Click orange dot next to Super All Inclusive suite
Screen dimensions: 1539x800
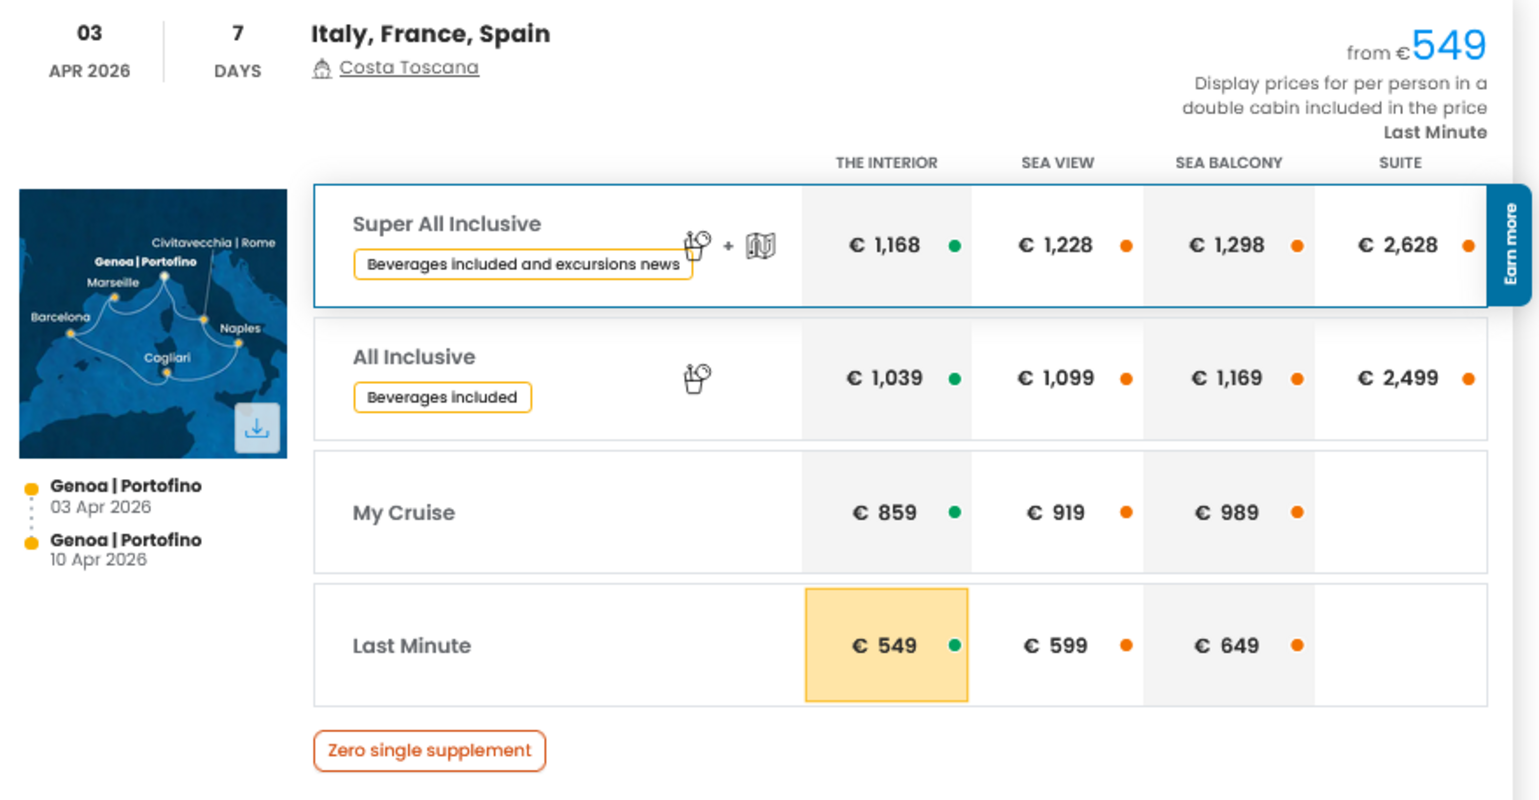(x=1468, y=246)
